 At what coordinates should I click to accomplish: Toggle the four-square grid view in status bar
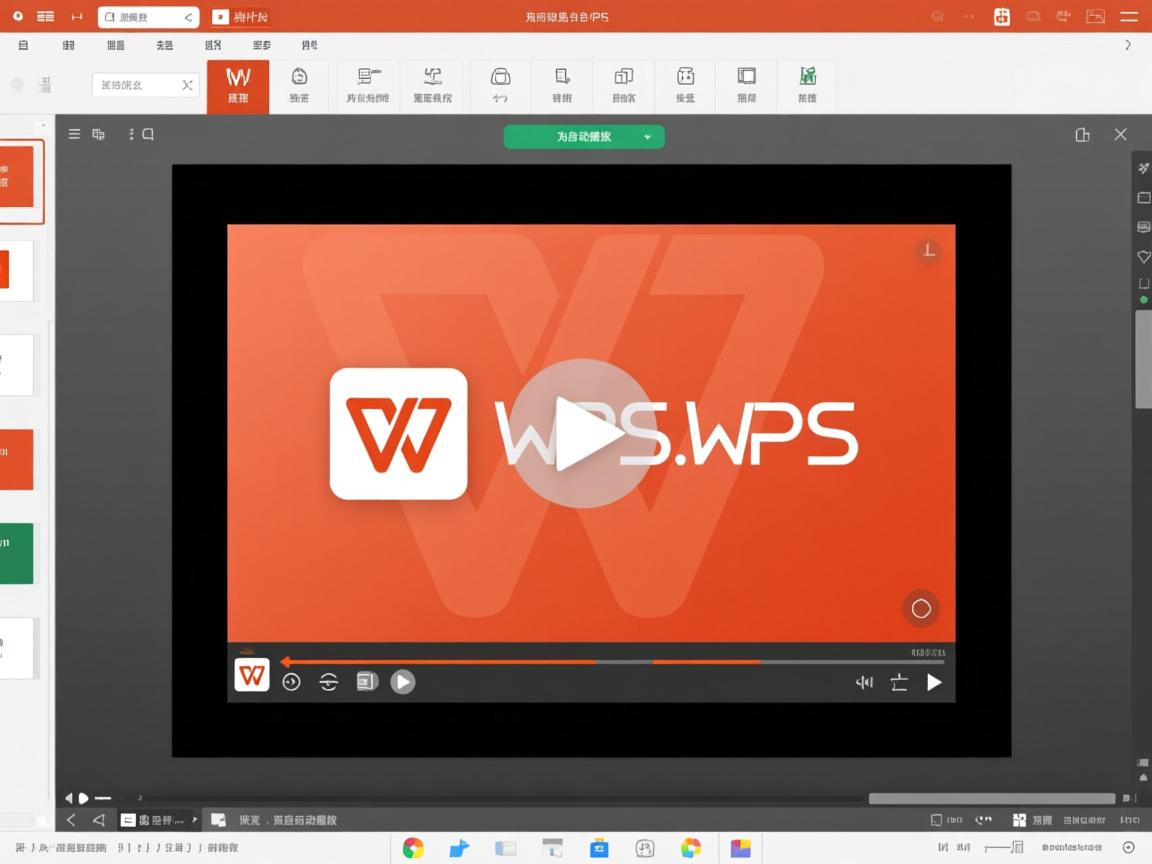[1019, 820]
